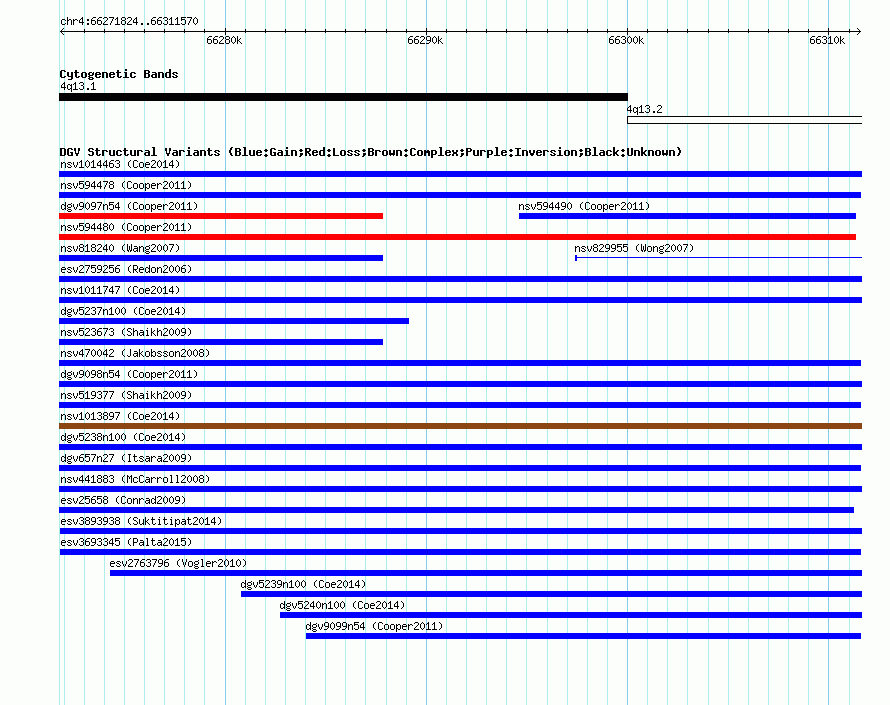The height and width of the screenshot is (705, 890).
Task: Select the nsv441883 (McCarroll2008) label
Action: [135, 480]
